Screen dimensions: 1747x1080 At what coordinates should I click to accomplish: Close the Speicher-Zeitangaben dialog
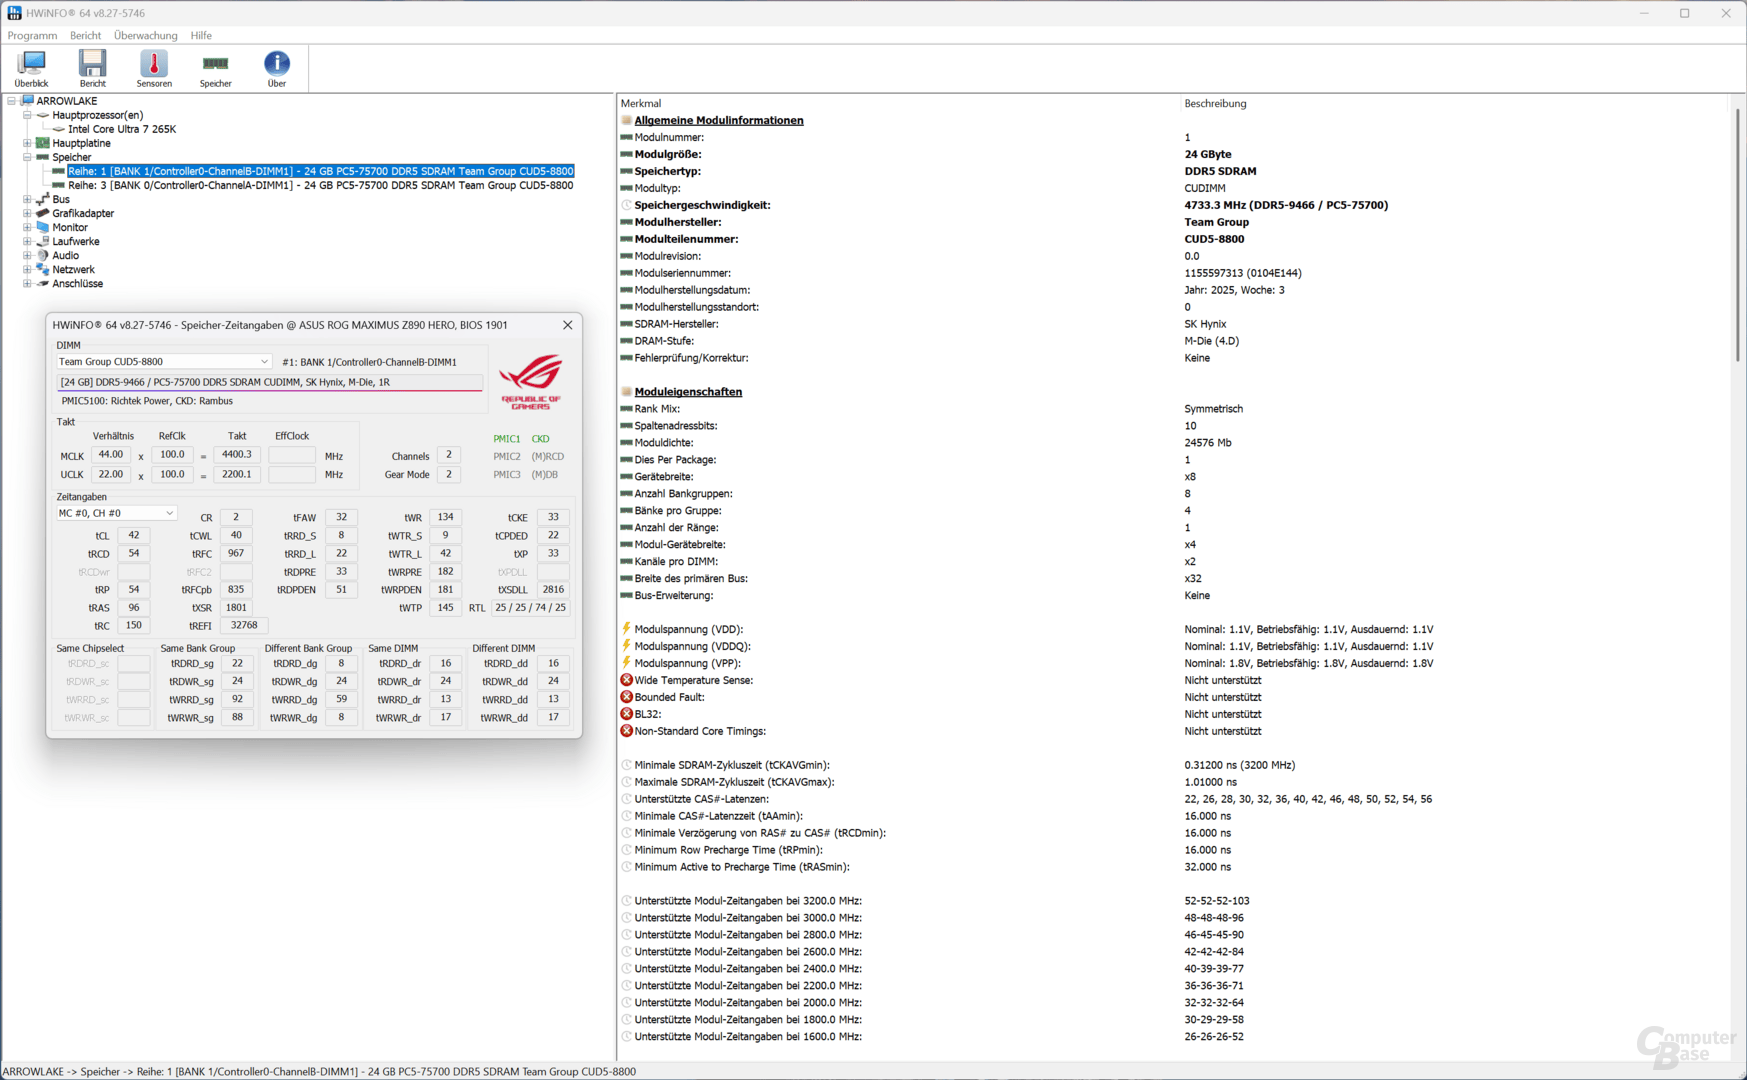pos(567,325)
